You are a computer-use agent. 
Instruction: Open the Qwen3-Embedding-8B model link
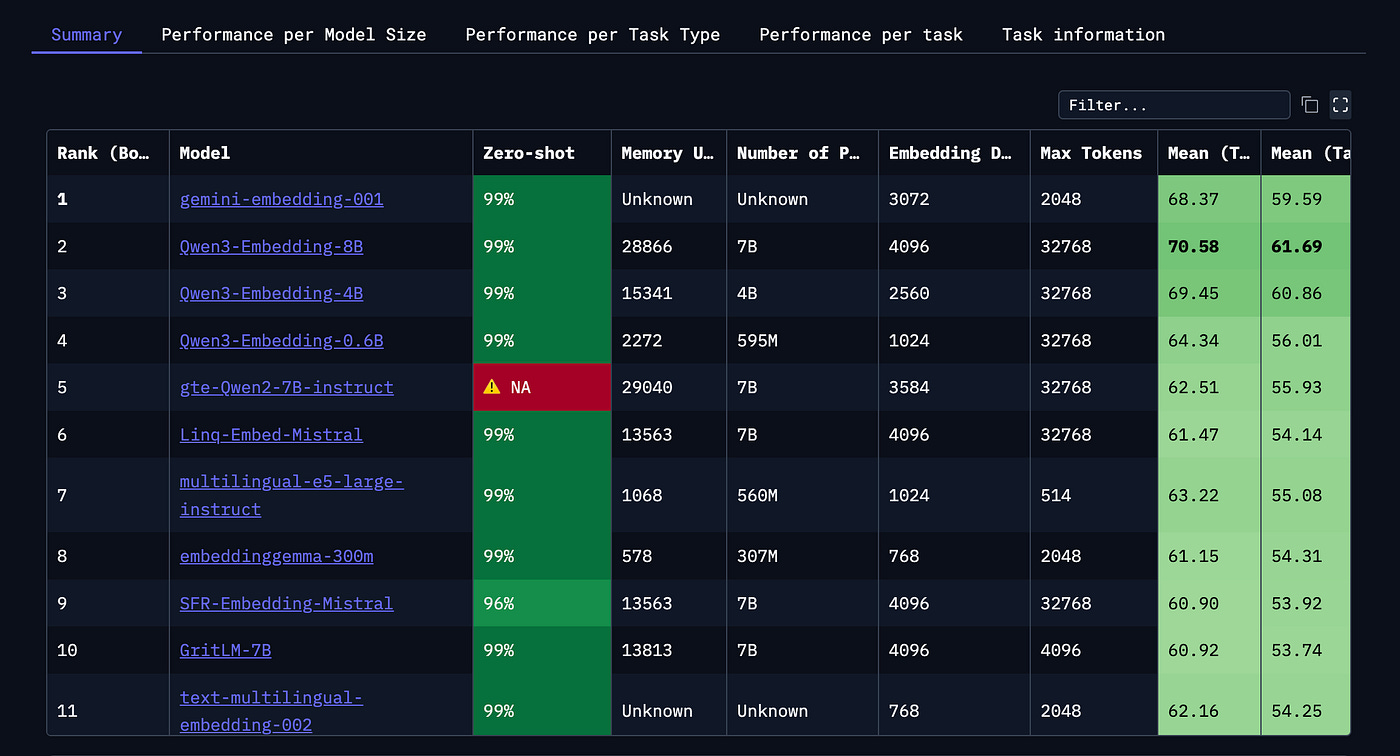point(271,246)
